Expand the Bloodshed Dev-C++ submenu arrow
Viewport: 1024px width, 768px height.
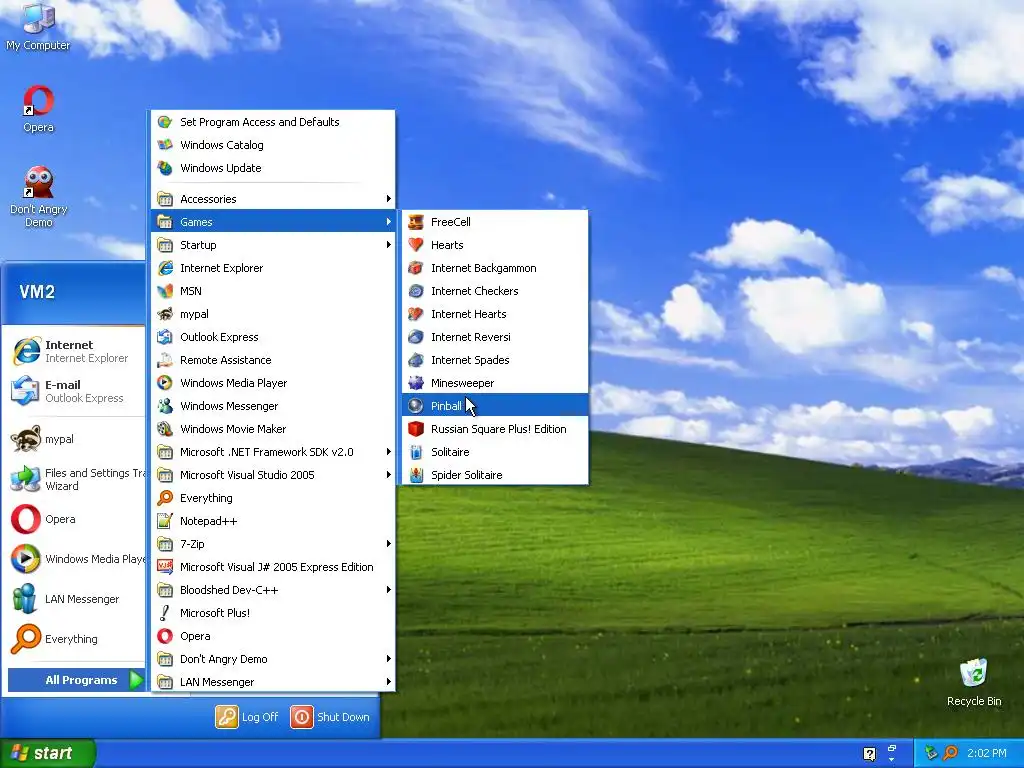(x=389, y=590)
